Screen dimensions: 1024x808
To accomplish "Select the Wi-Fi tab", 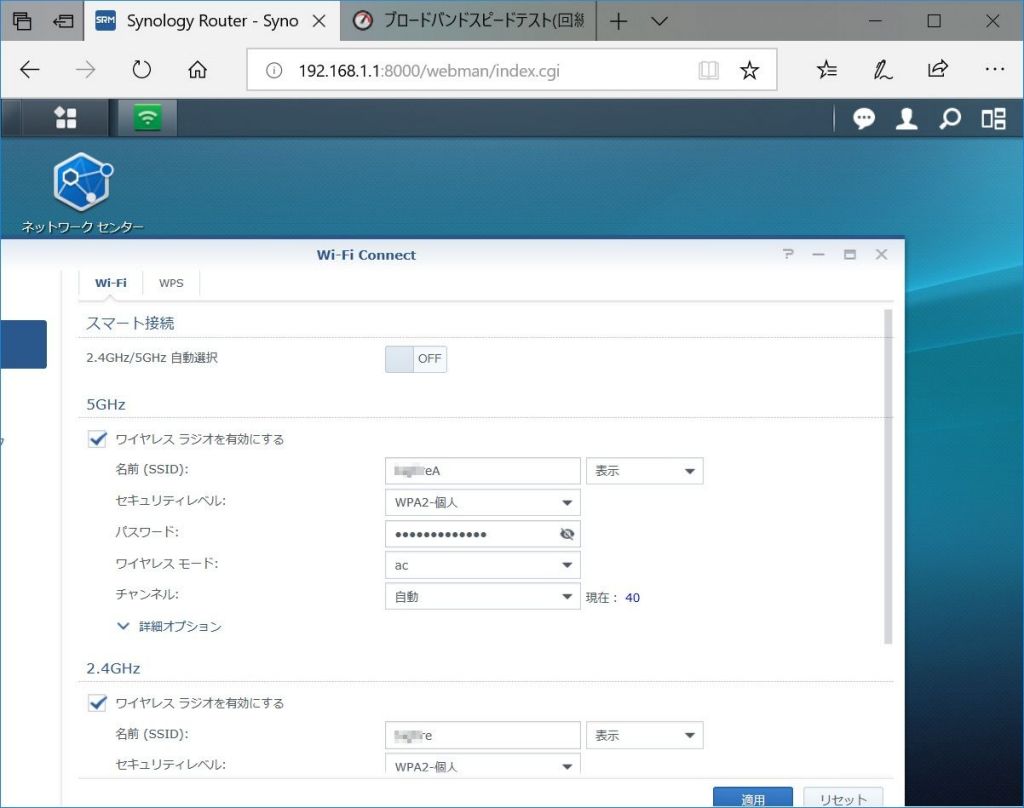I will point(110,283).
